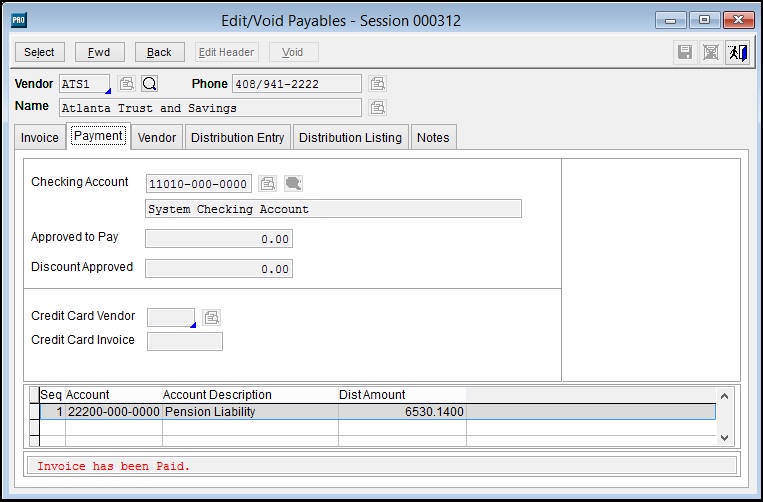Click the search icon beside Checking Account

(293, 183)
